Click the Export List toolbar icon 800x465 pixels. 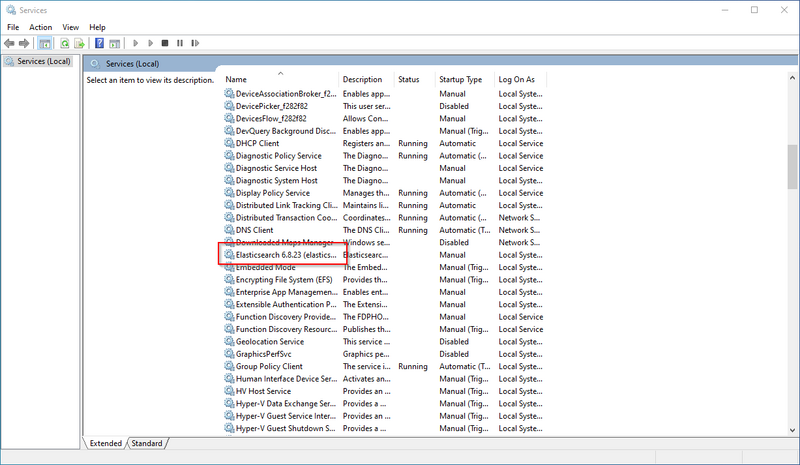(79, 43)
